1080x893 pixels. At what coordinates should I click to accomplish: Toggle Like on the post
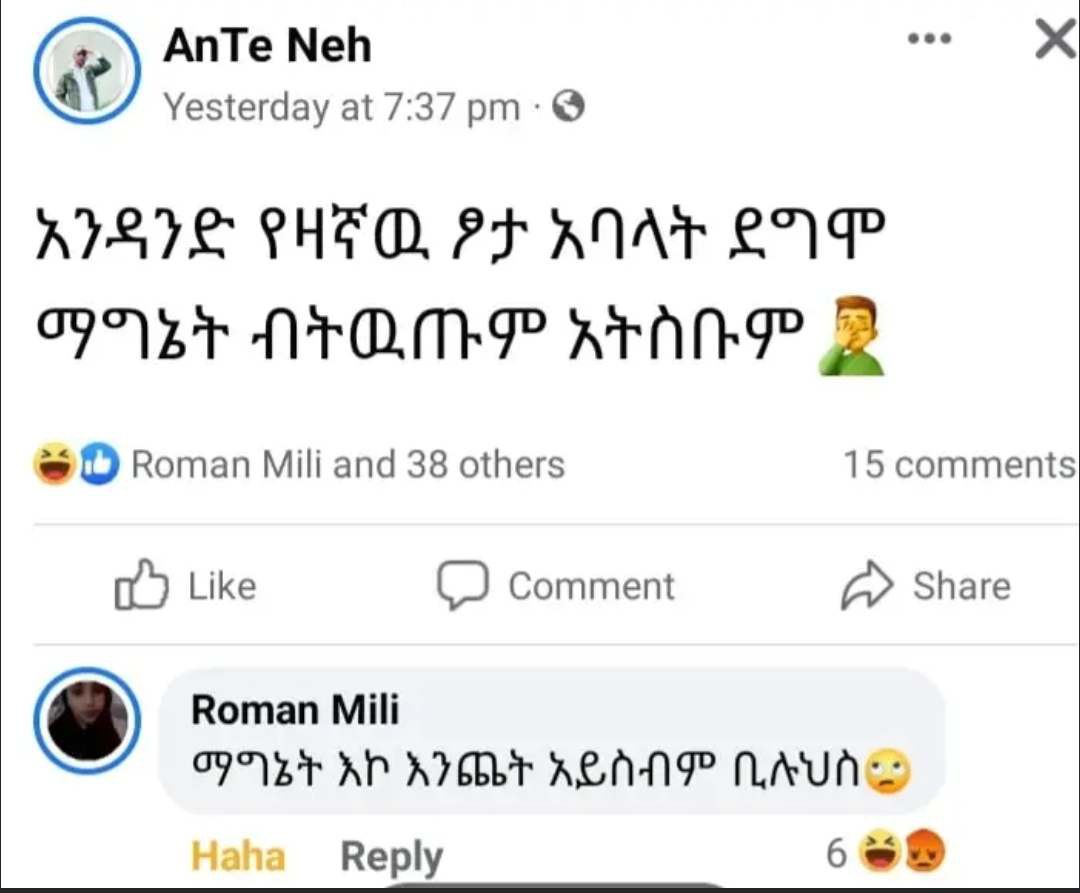click(185, 585)
